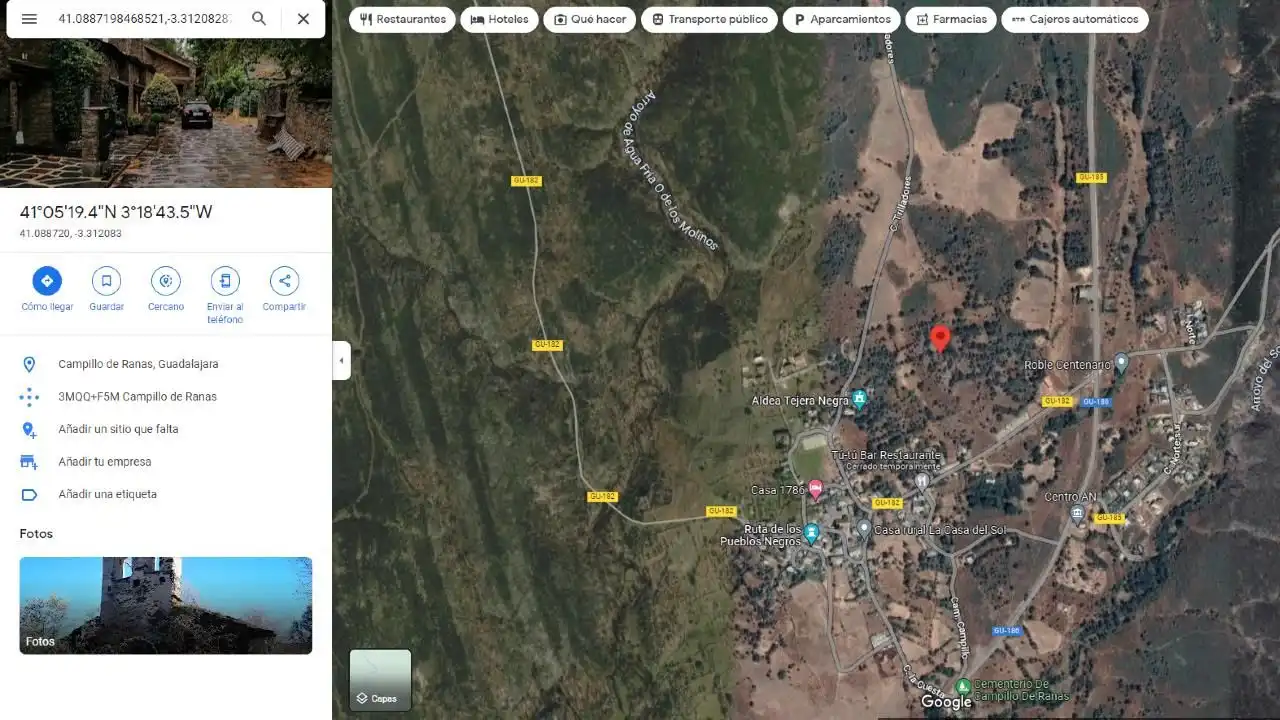
Task: Collapse the side panel with arrow
Action: 342,360
